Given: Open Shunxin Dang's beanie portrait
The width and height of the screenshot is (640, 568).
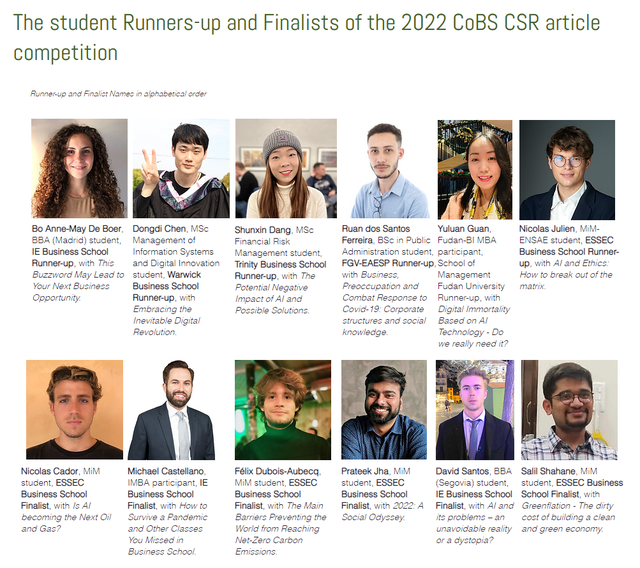Looking at the screenshot, I should (286, 168).
